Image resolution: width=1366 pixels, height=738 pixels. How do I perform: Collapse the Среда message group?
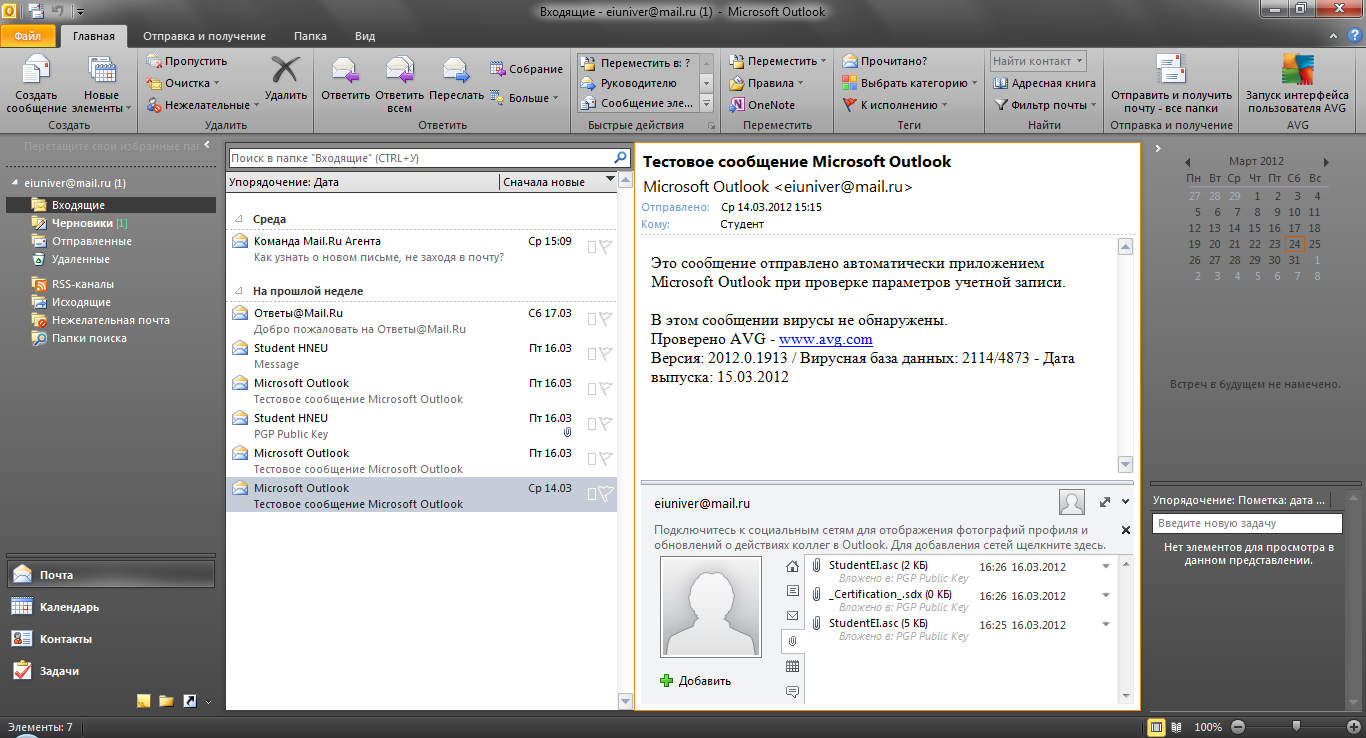(x=238, y=219)
